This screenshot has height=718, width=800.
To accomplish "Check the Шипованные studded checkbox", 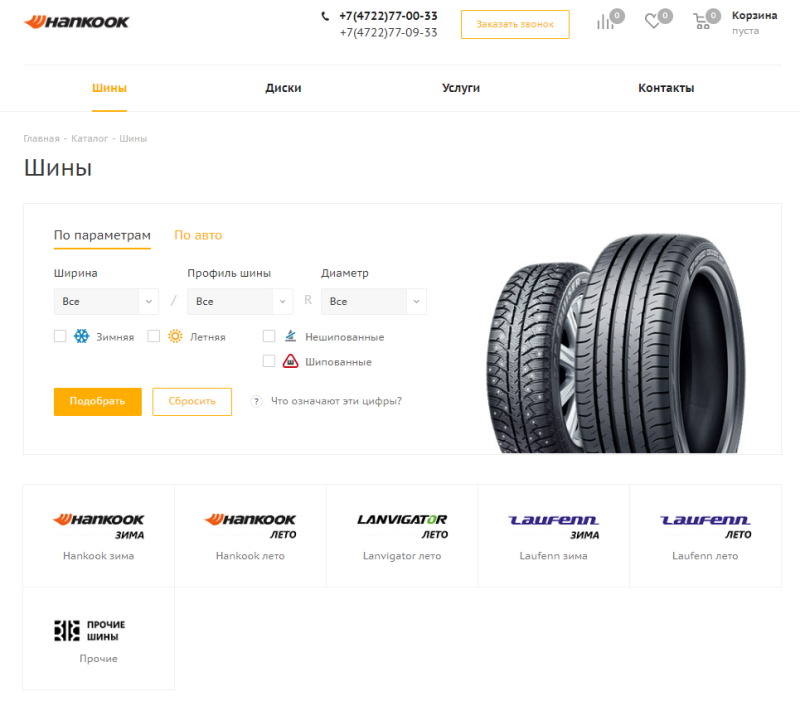I will 269,361.
